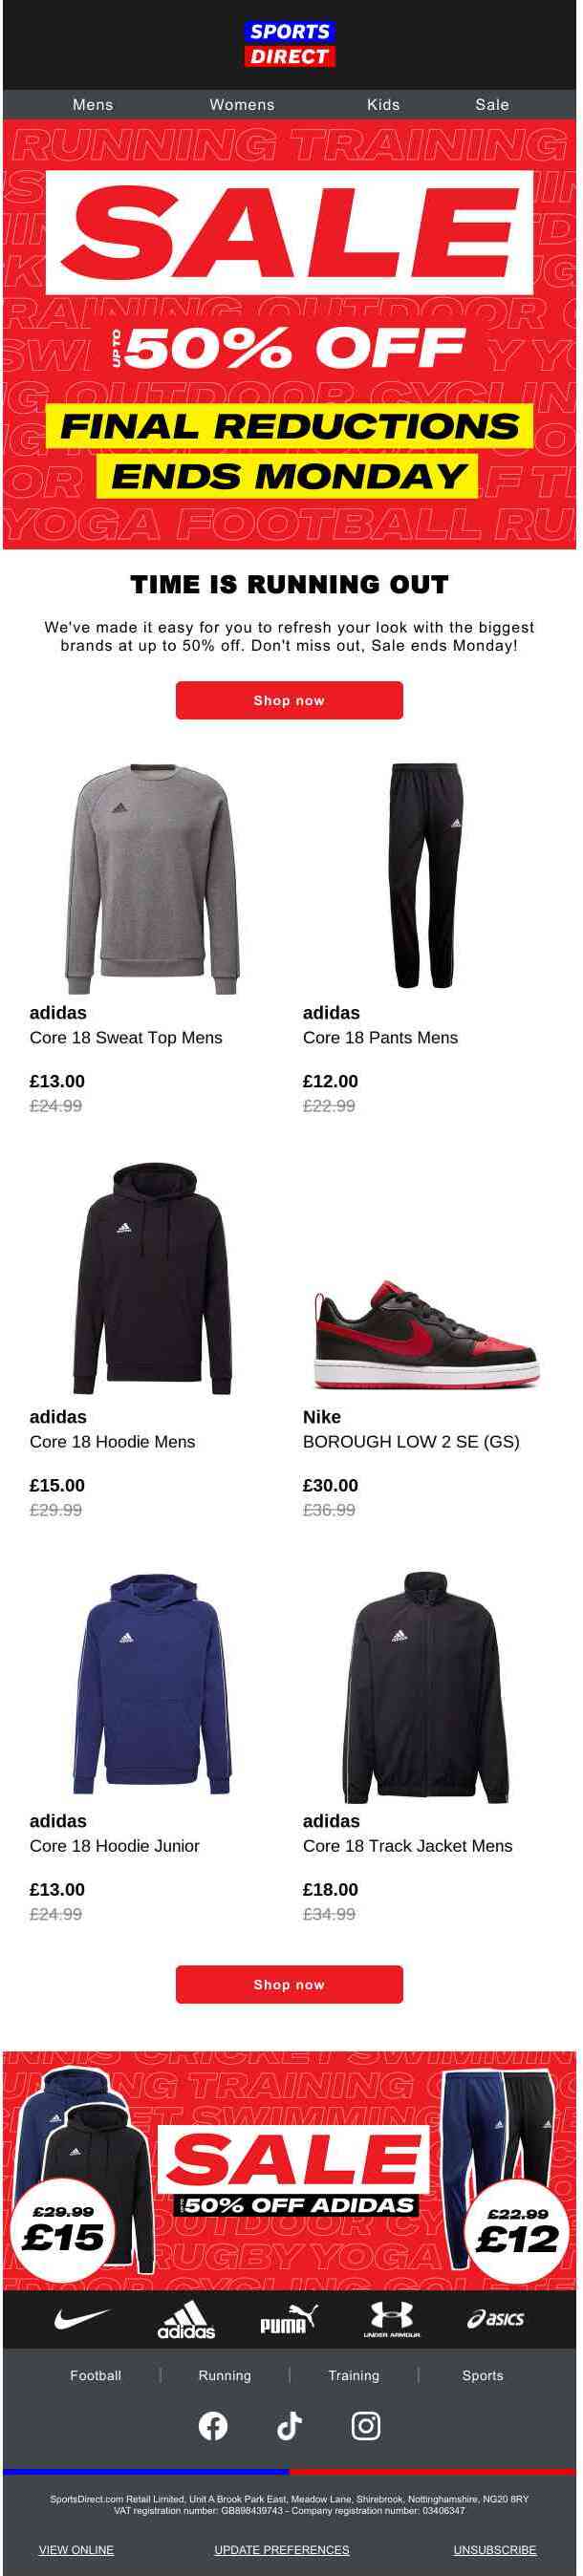Open the Facebook icon link
Image resolution: width=583 pixels, height=2576 pixels.
point(213,2425)
